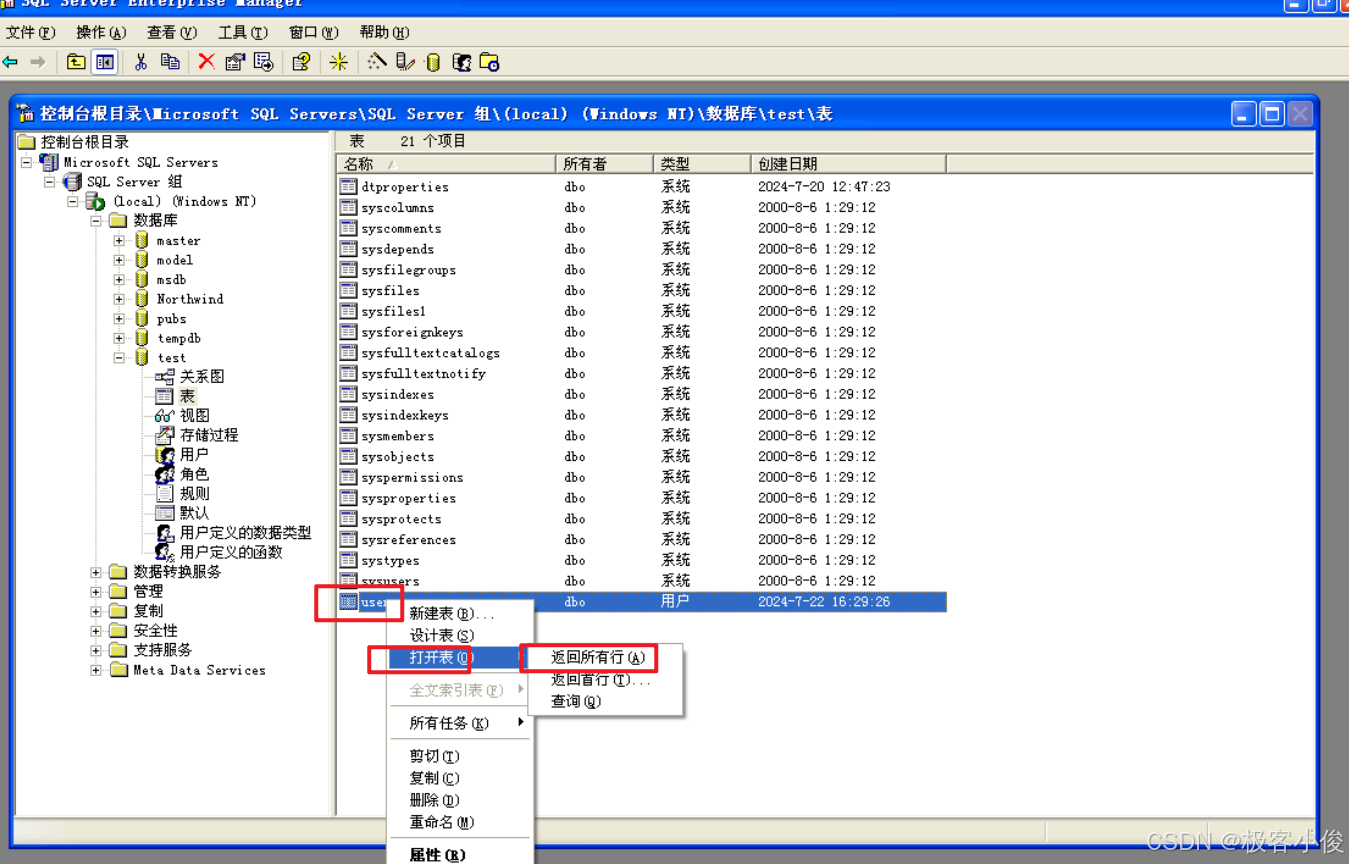Image resolution: width=1349 pixels, height=864 pixels.
Task: Expand the model database node
Action: click(x=119, y=260)
